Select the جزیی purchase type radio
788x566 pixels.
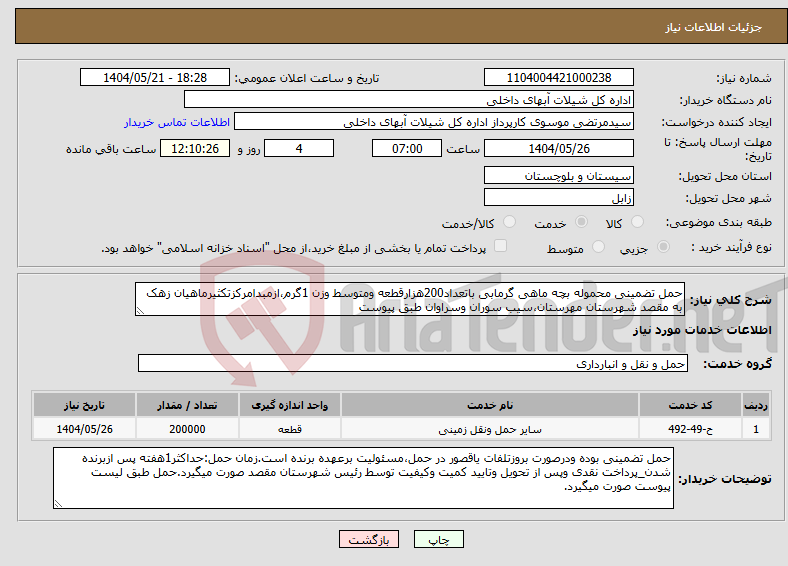(663, 246)
